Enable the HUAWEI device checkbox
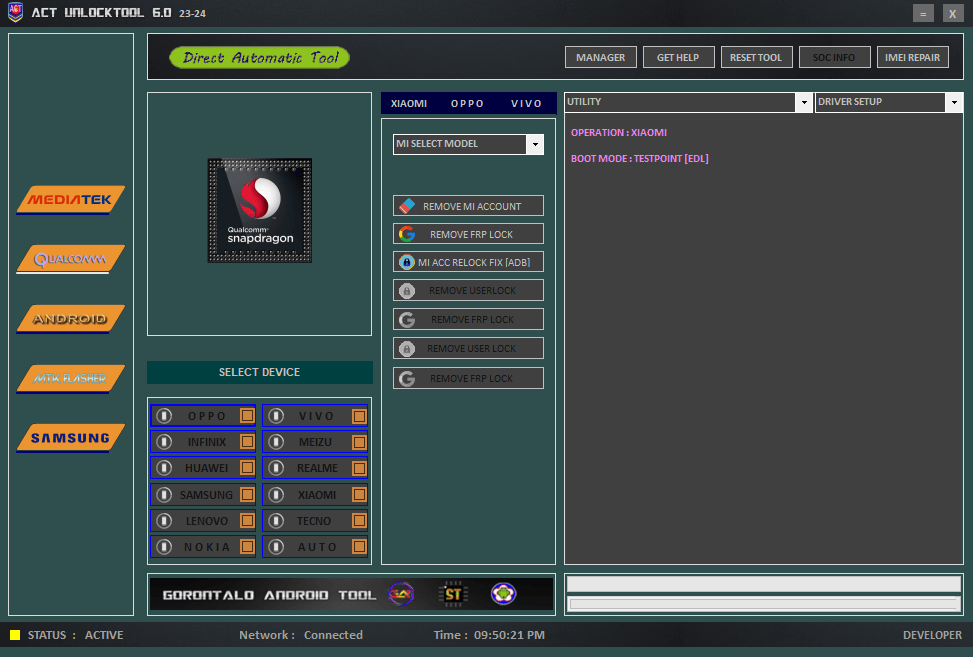973x657 pixels. point(247,468)
